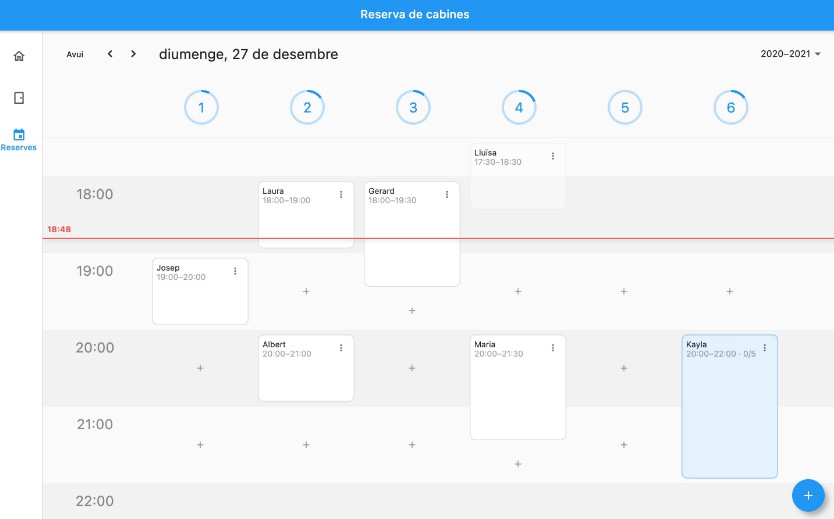834x519 pixels.
Task: Add reservation at 19:00 in cabin 2
Action: (306, 291)
